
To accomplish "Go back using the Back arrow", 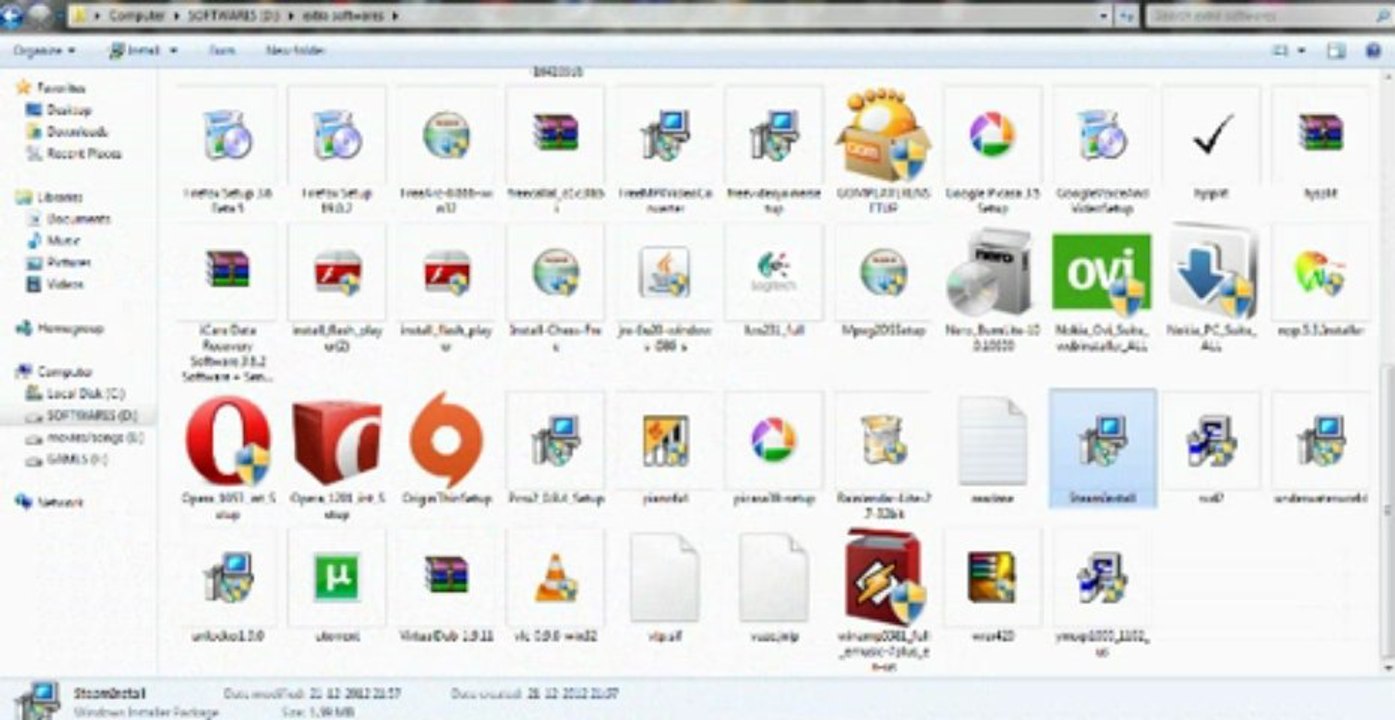I will (13, 14).
